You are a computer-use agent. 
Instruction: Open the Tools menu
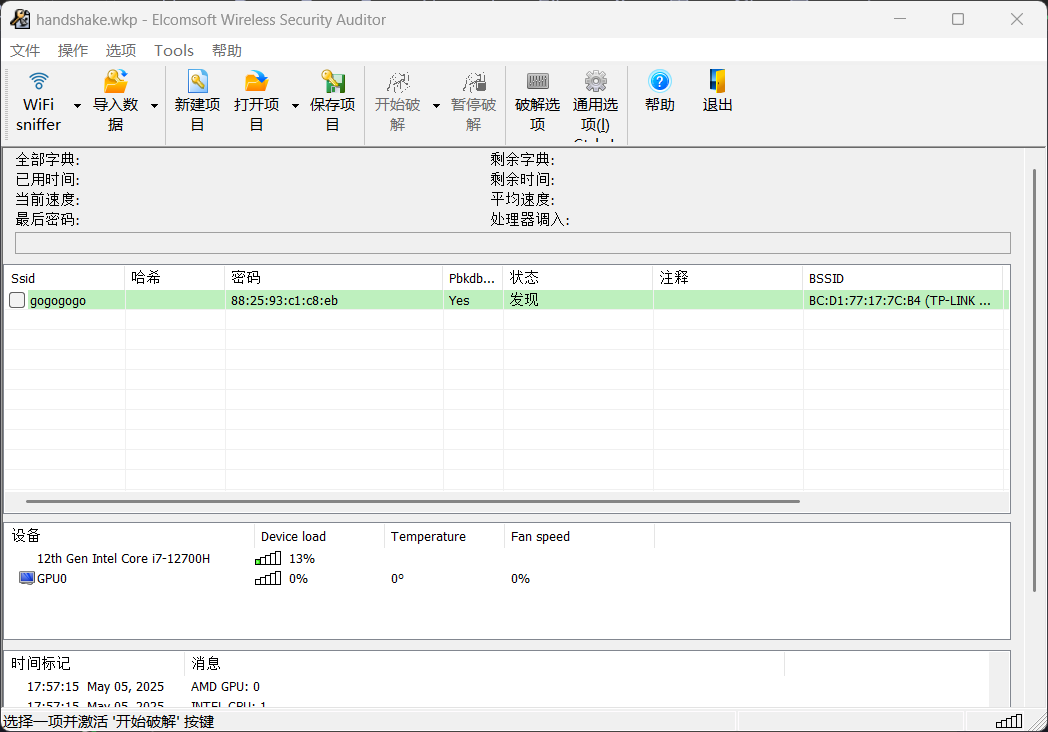pos(174,51)
